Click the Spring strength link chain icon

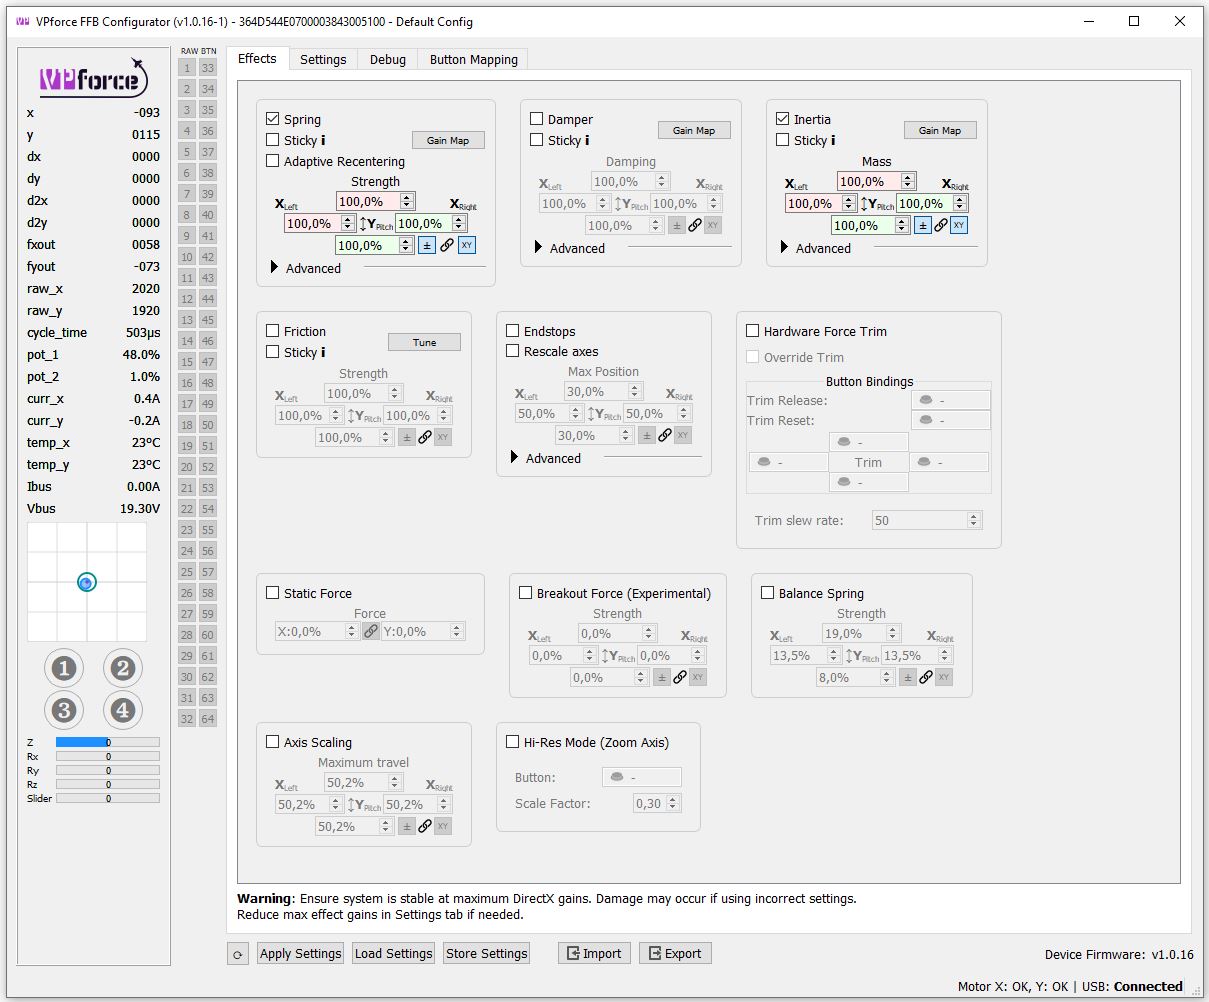tap(447, 245)
